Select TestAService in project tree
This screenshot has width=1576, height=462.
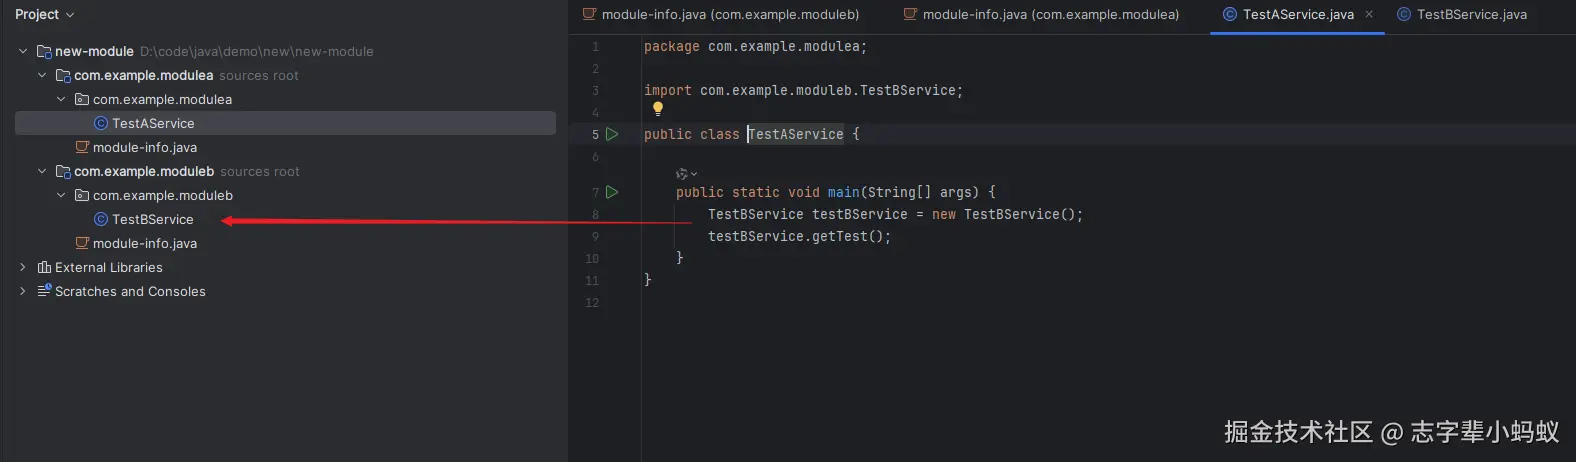click(153, 123)
